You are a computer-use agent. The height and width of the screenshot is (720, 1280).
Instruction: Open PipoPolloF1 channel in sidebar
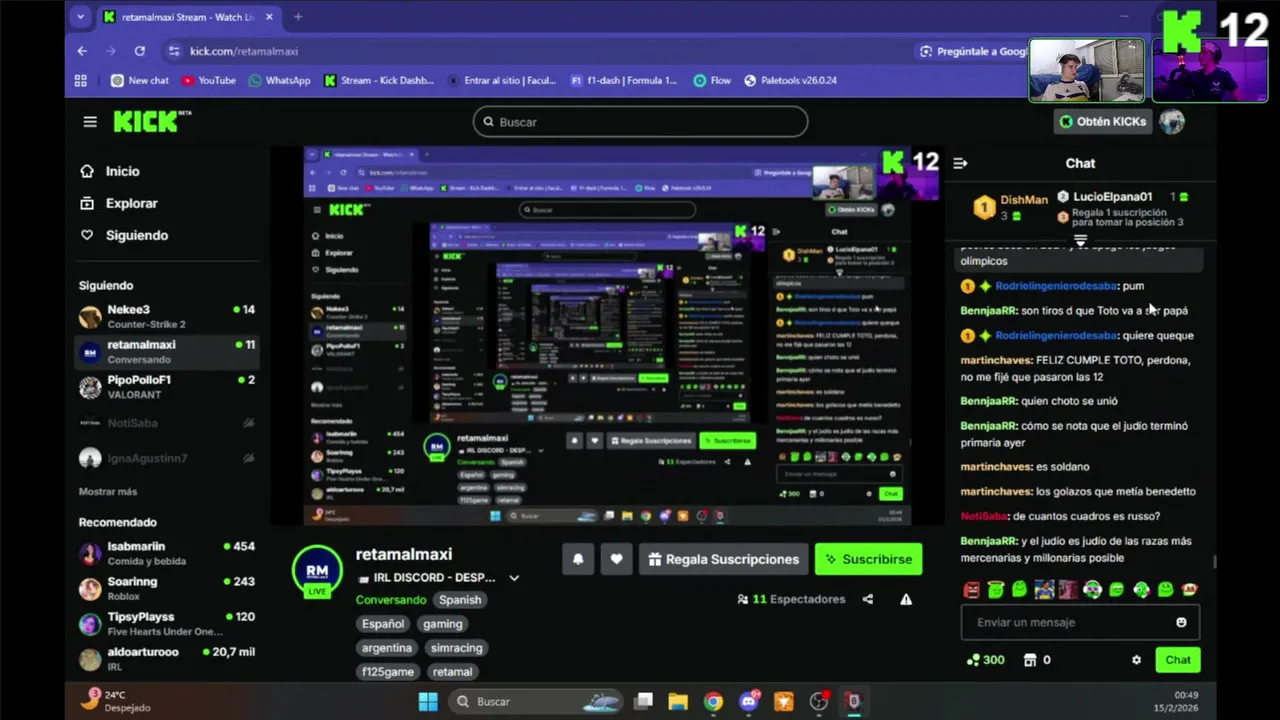[x=167, y=386]
